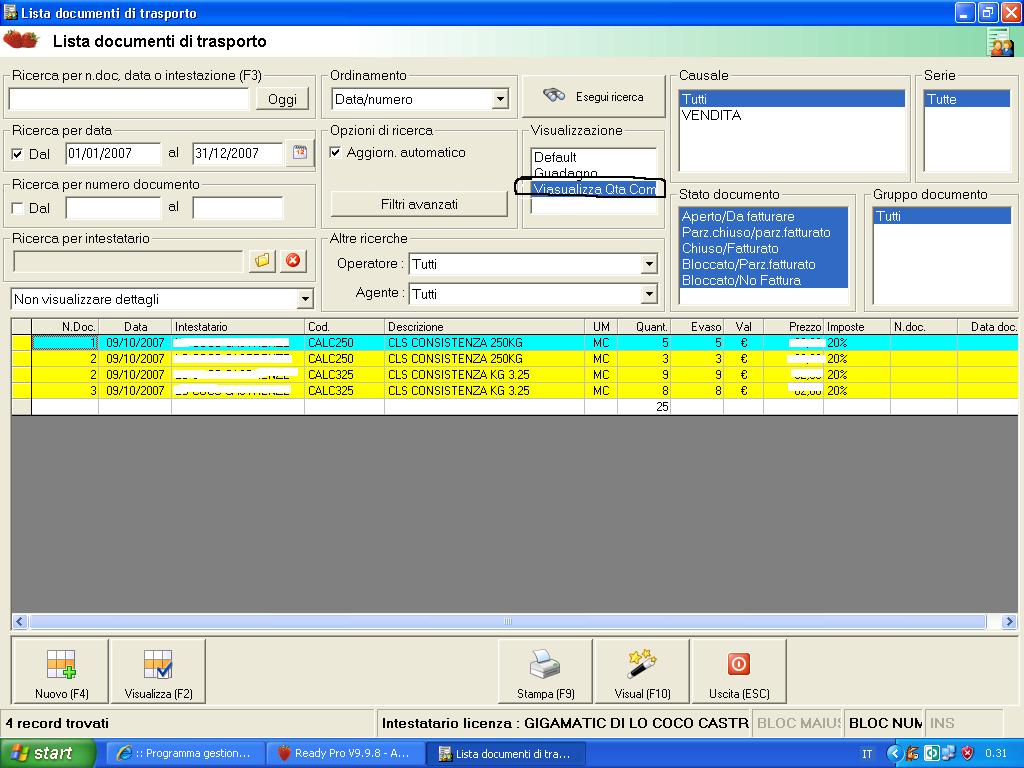Run search with Esegui ricerca binoculars
The image size is (1024, 768).
point(593,97)
